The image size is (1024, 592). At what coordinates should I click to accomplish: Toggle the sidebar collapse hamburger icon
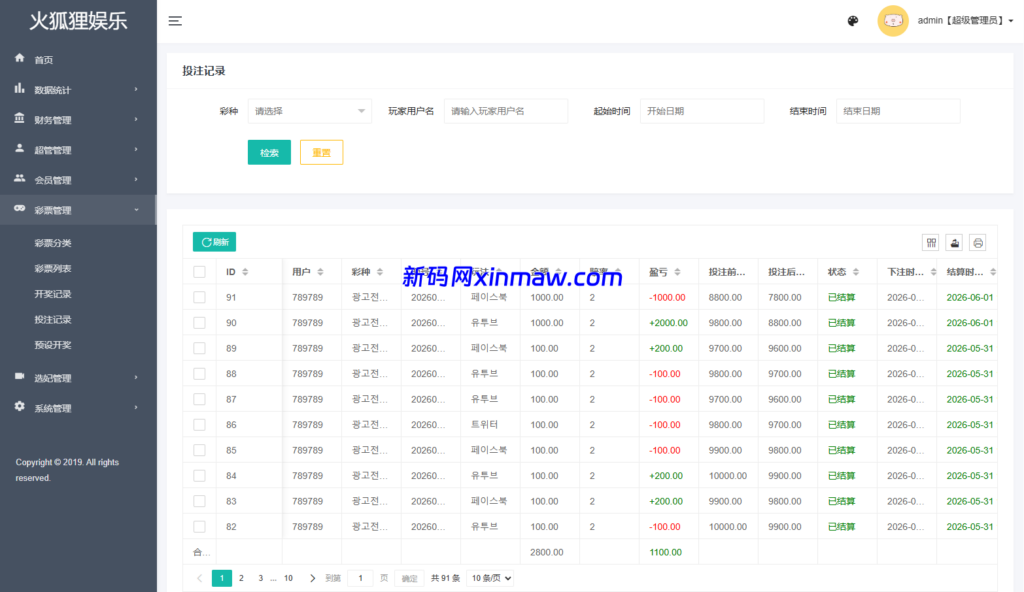pos(175,21)
